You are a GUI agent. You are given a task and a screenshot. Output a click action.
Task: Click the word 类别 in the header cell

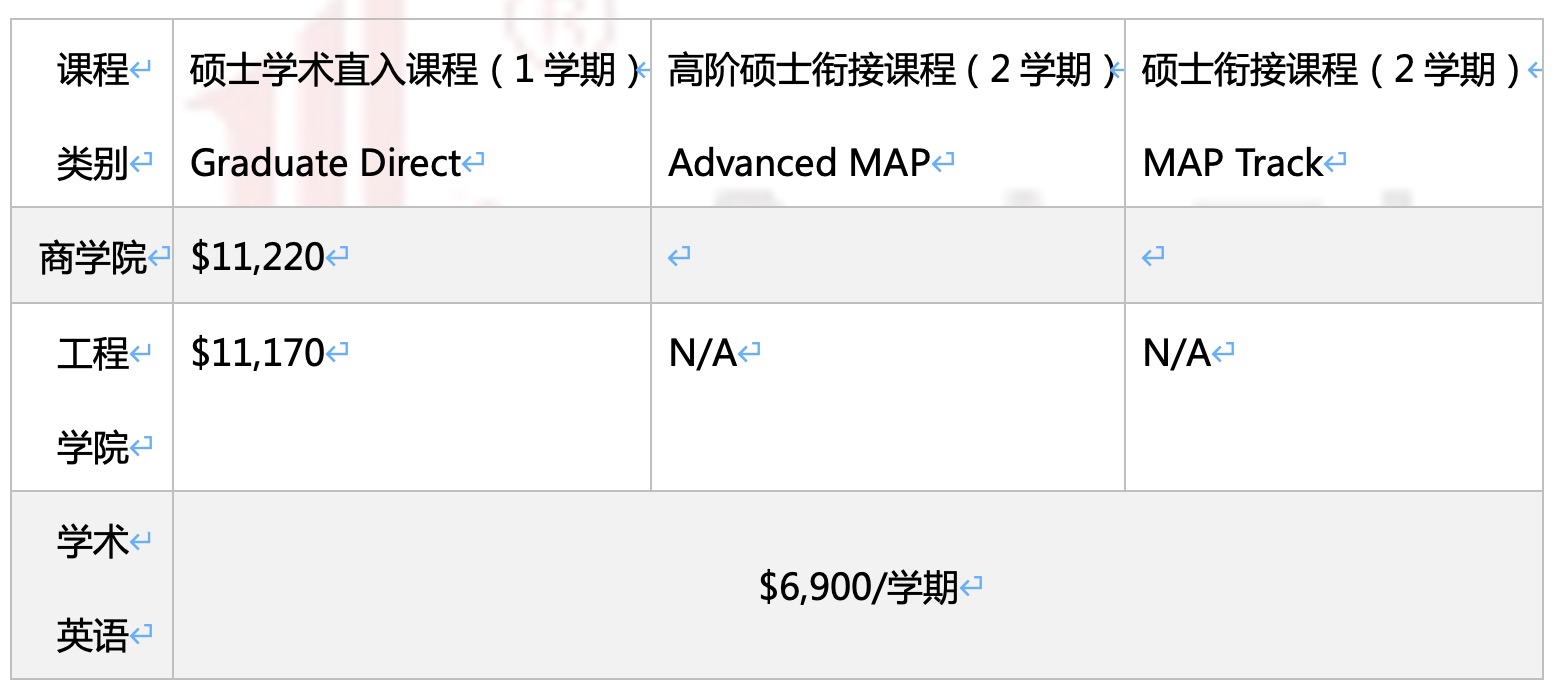tap(93, 163)
